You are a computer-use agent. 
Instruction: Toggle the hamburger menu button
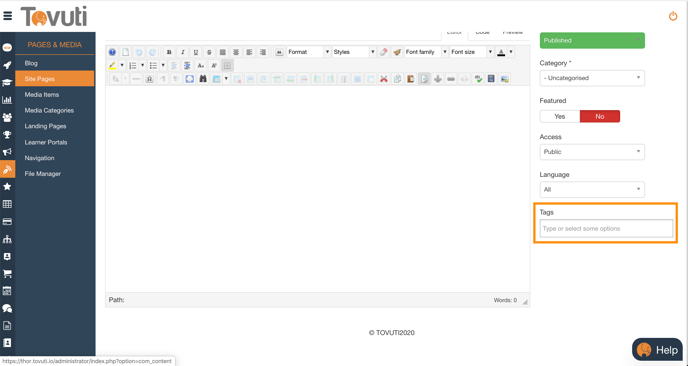click(7, 16)
